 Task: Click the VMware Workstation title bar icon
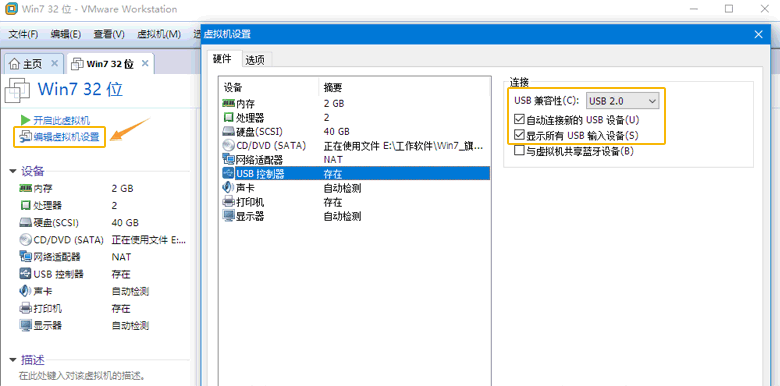tap(10, 9)
